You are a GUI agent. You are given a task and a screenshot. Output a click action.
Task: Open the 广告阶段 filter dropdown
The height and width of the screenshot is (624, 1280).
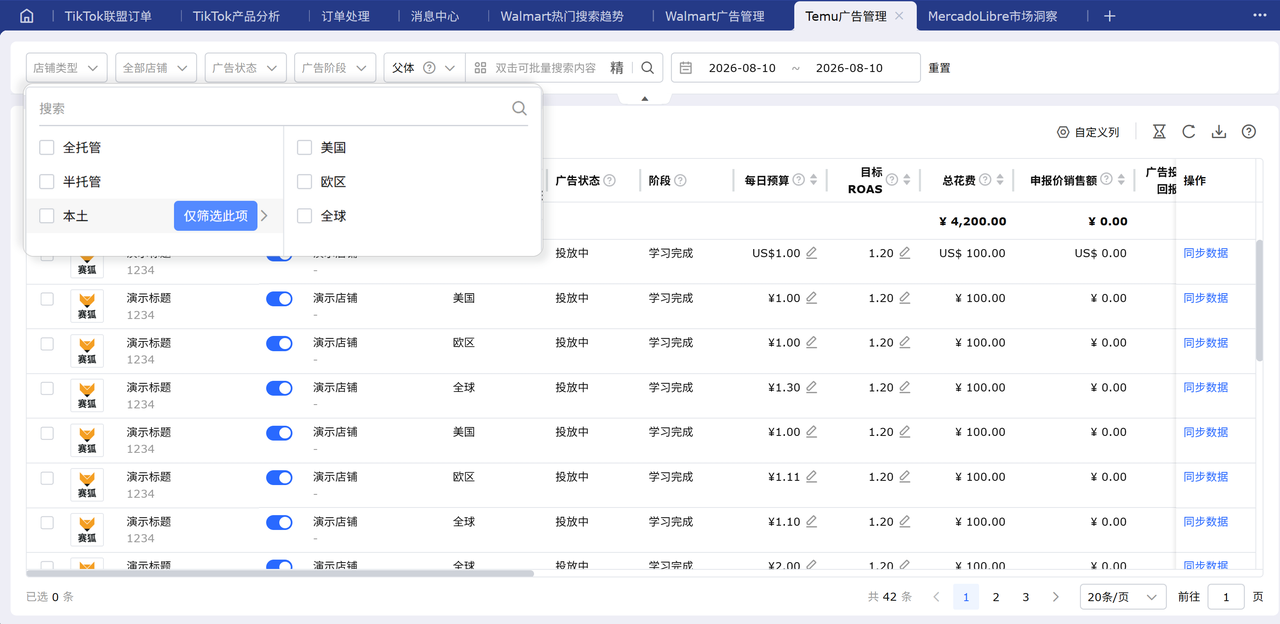pos(336,68)
